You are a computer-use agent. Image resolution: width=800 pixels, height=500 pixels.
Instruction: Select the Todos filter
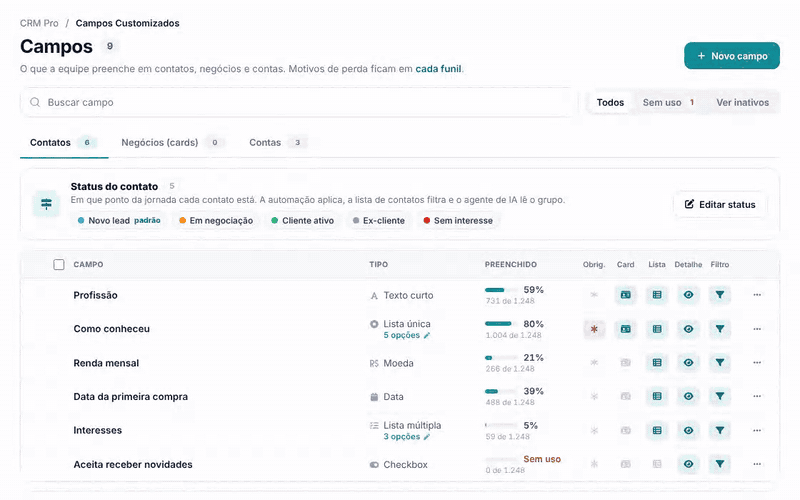click(610, 102)
